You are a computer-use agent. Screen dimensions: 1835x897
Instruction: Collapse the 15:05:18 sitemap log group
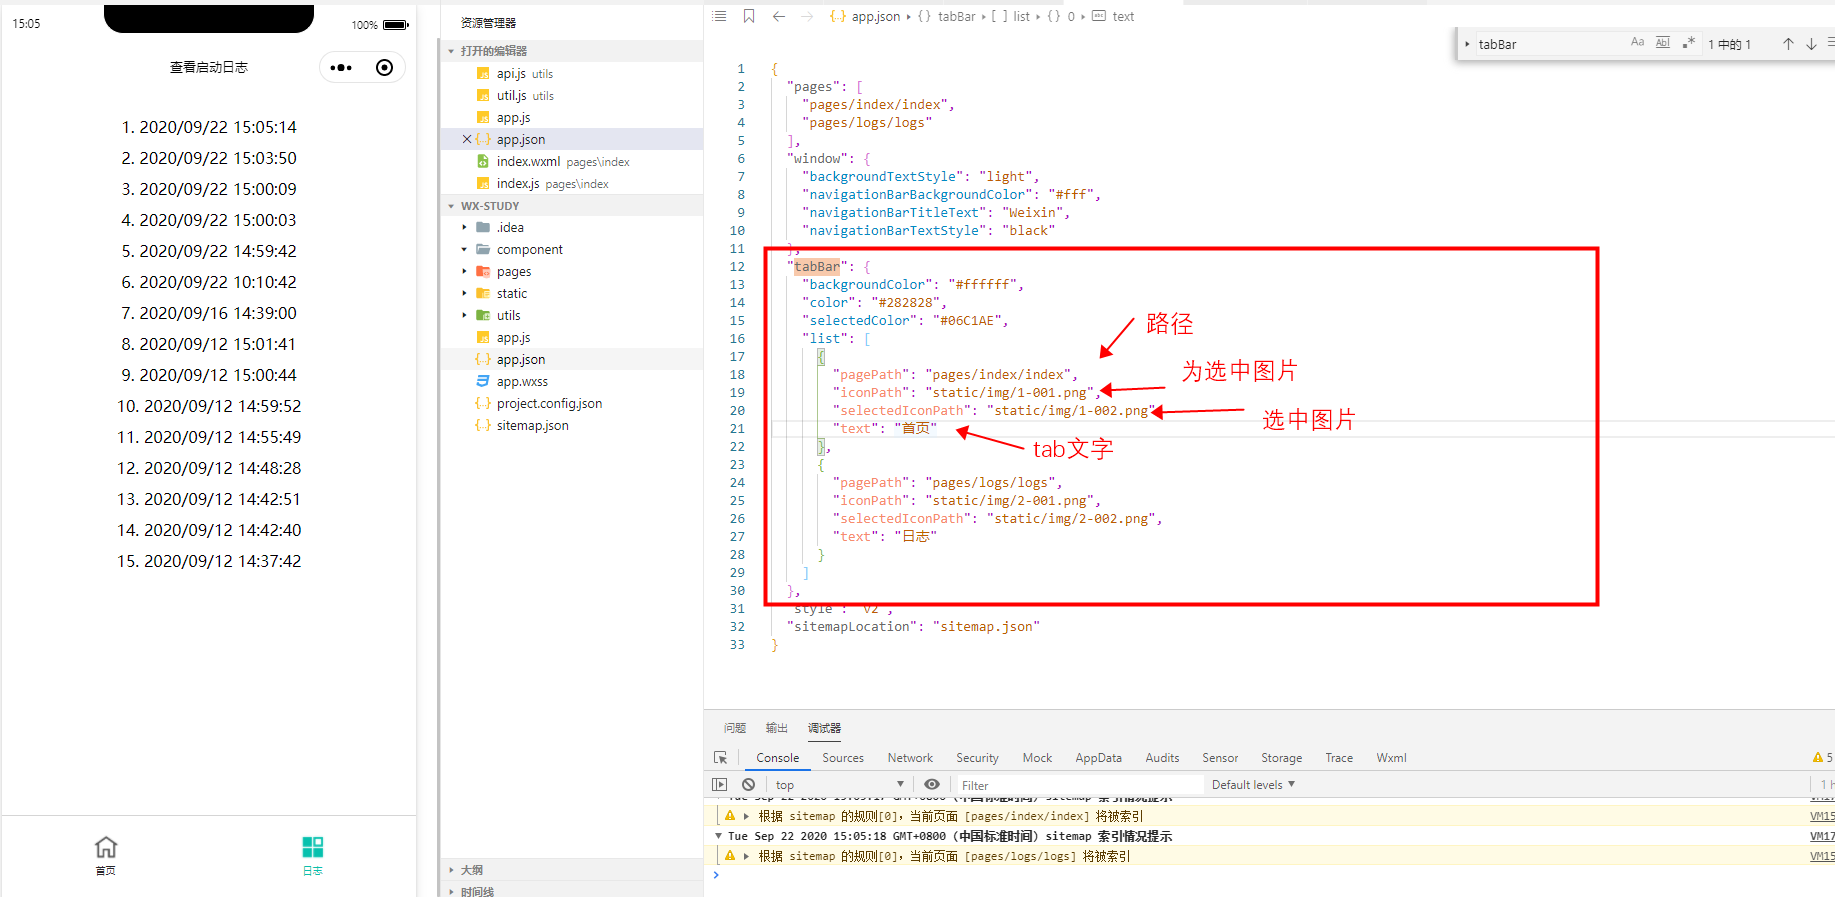tap(718, 836)
